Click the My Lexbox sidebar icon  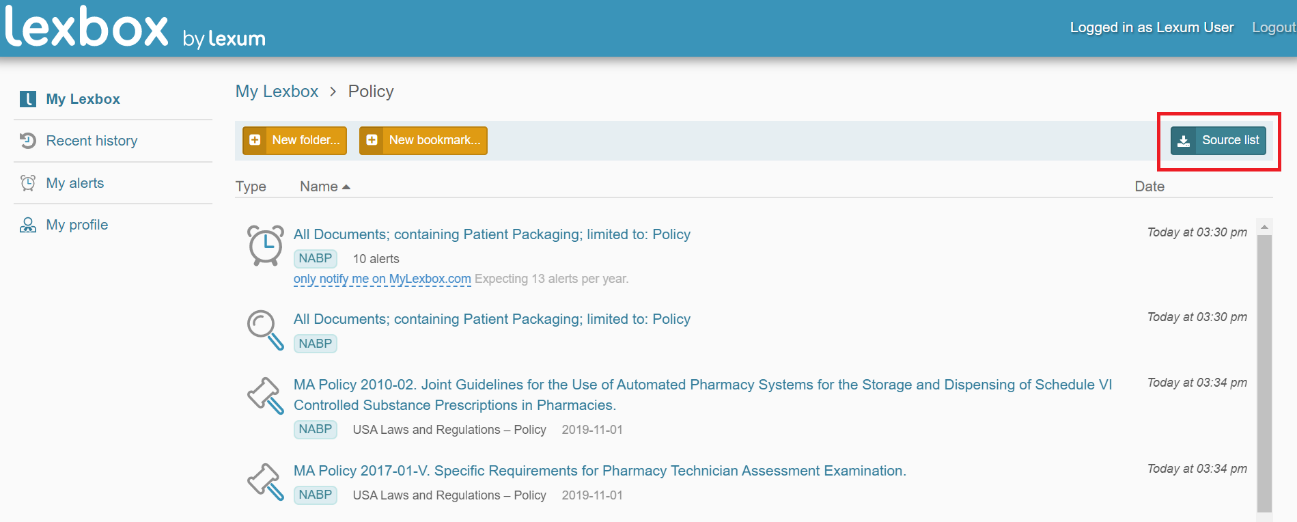28,99
